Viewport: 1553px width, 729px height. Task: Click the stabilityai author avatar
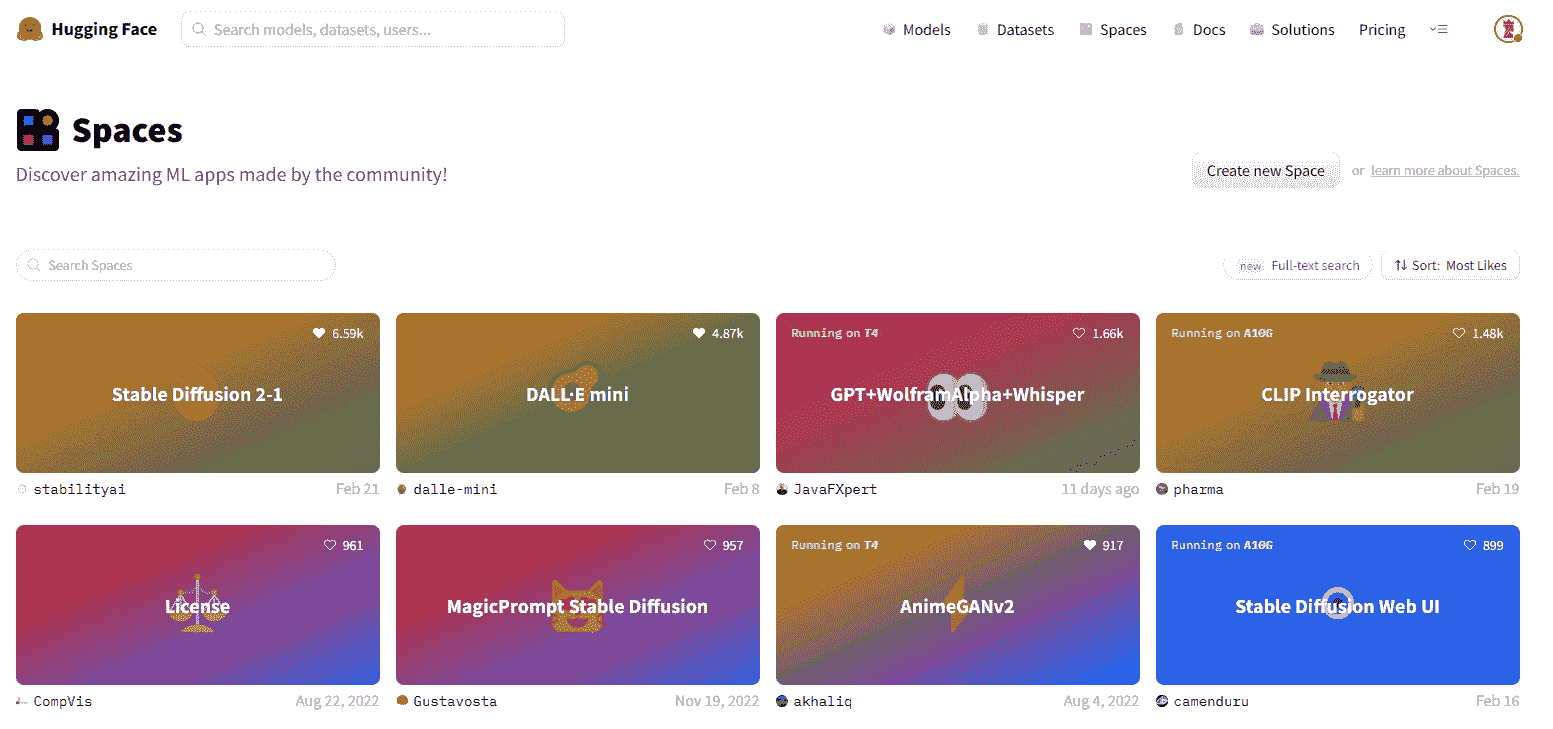(x=22, y=489)
